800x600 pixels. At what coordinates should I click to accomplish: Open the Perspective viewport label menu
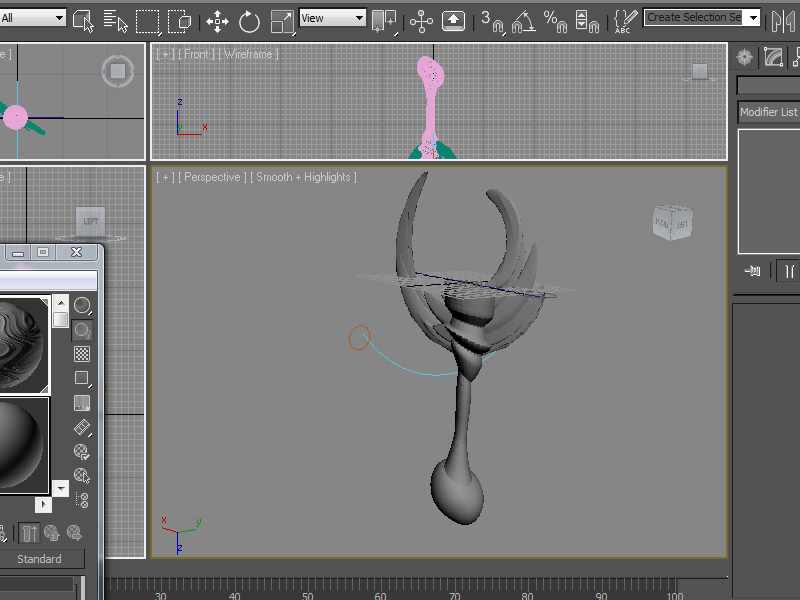[x=212, y=177]
